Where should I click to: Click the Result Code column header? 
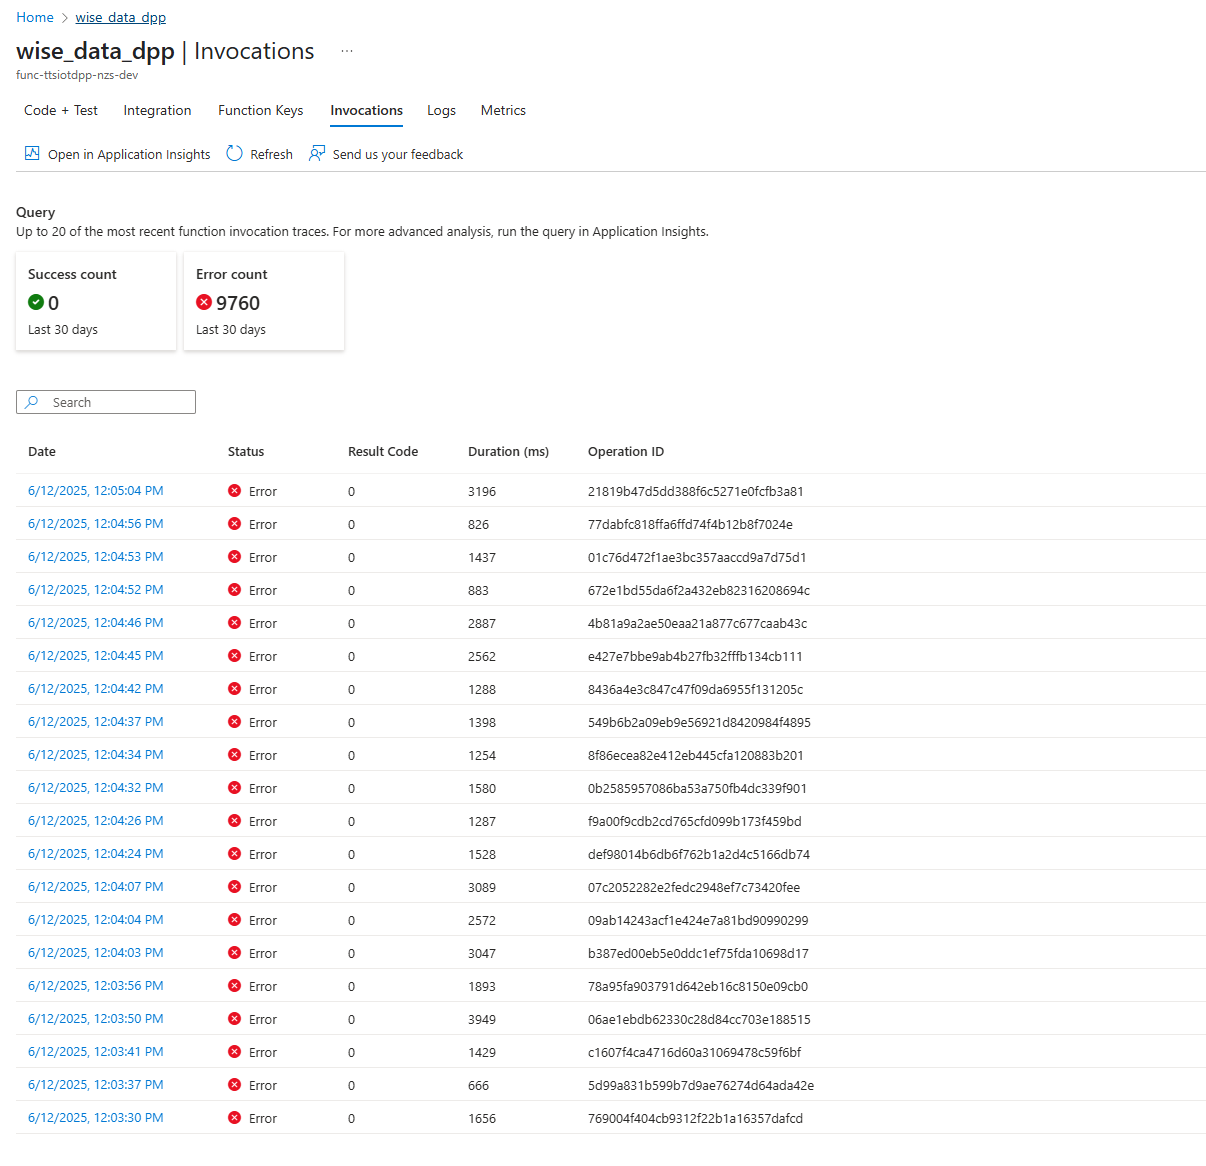click(383, 452)
